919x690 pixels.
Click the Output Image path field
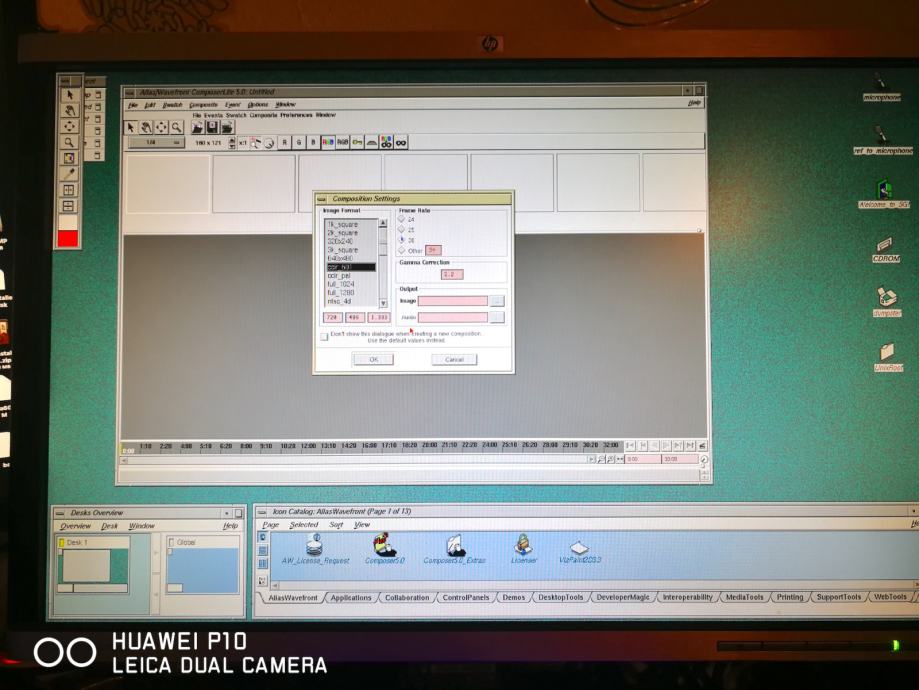click(452, 301)
